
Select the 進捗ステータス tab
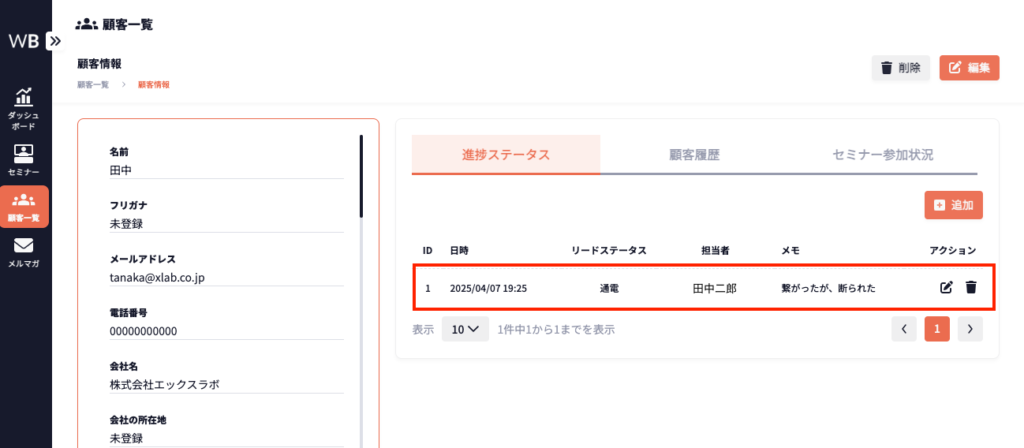coord(506,155)
